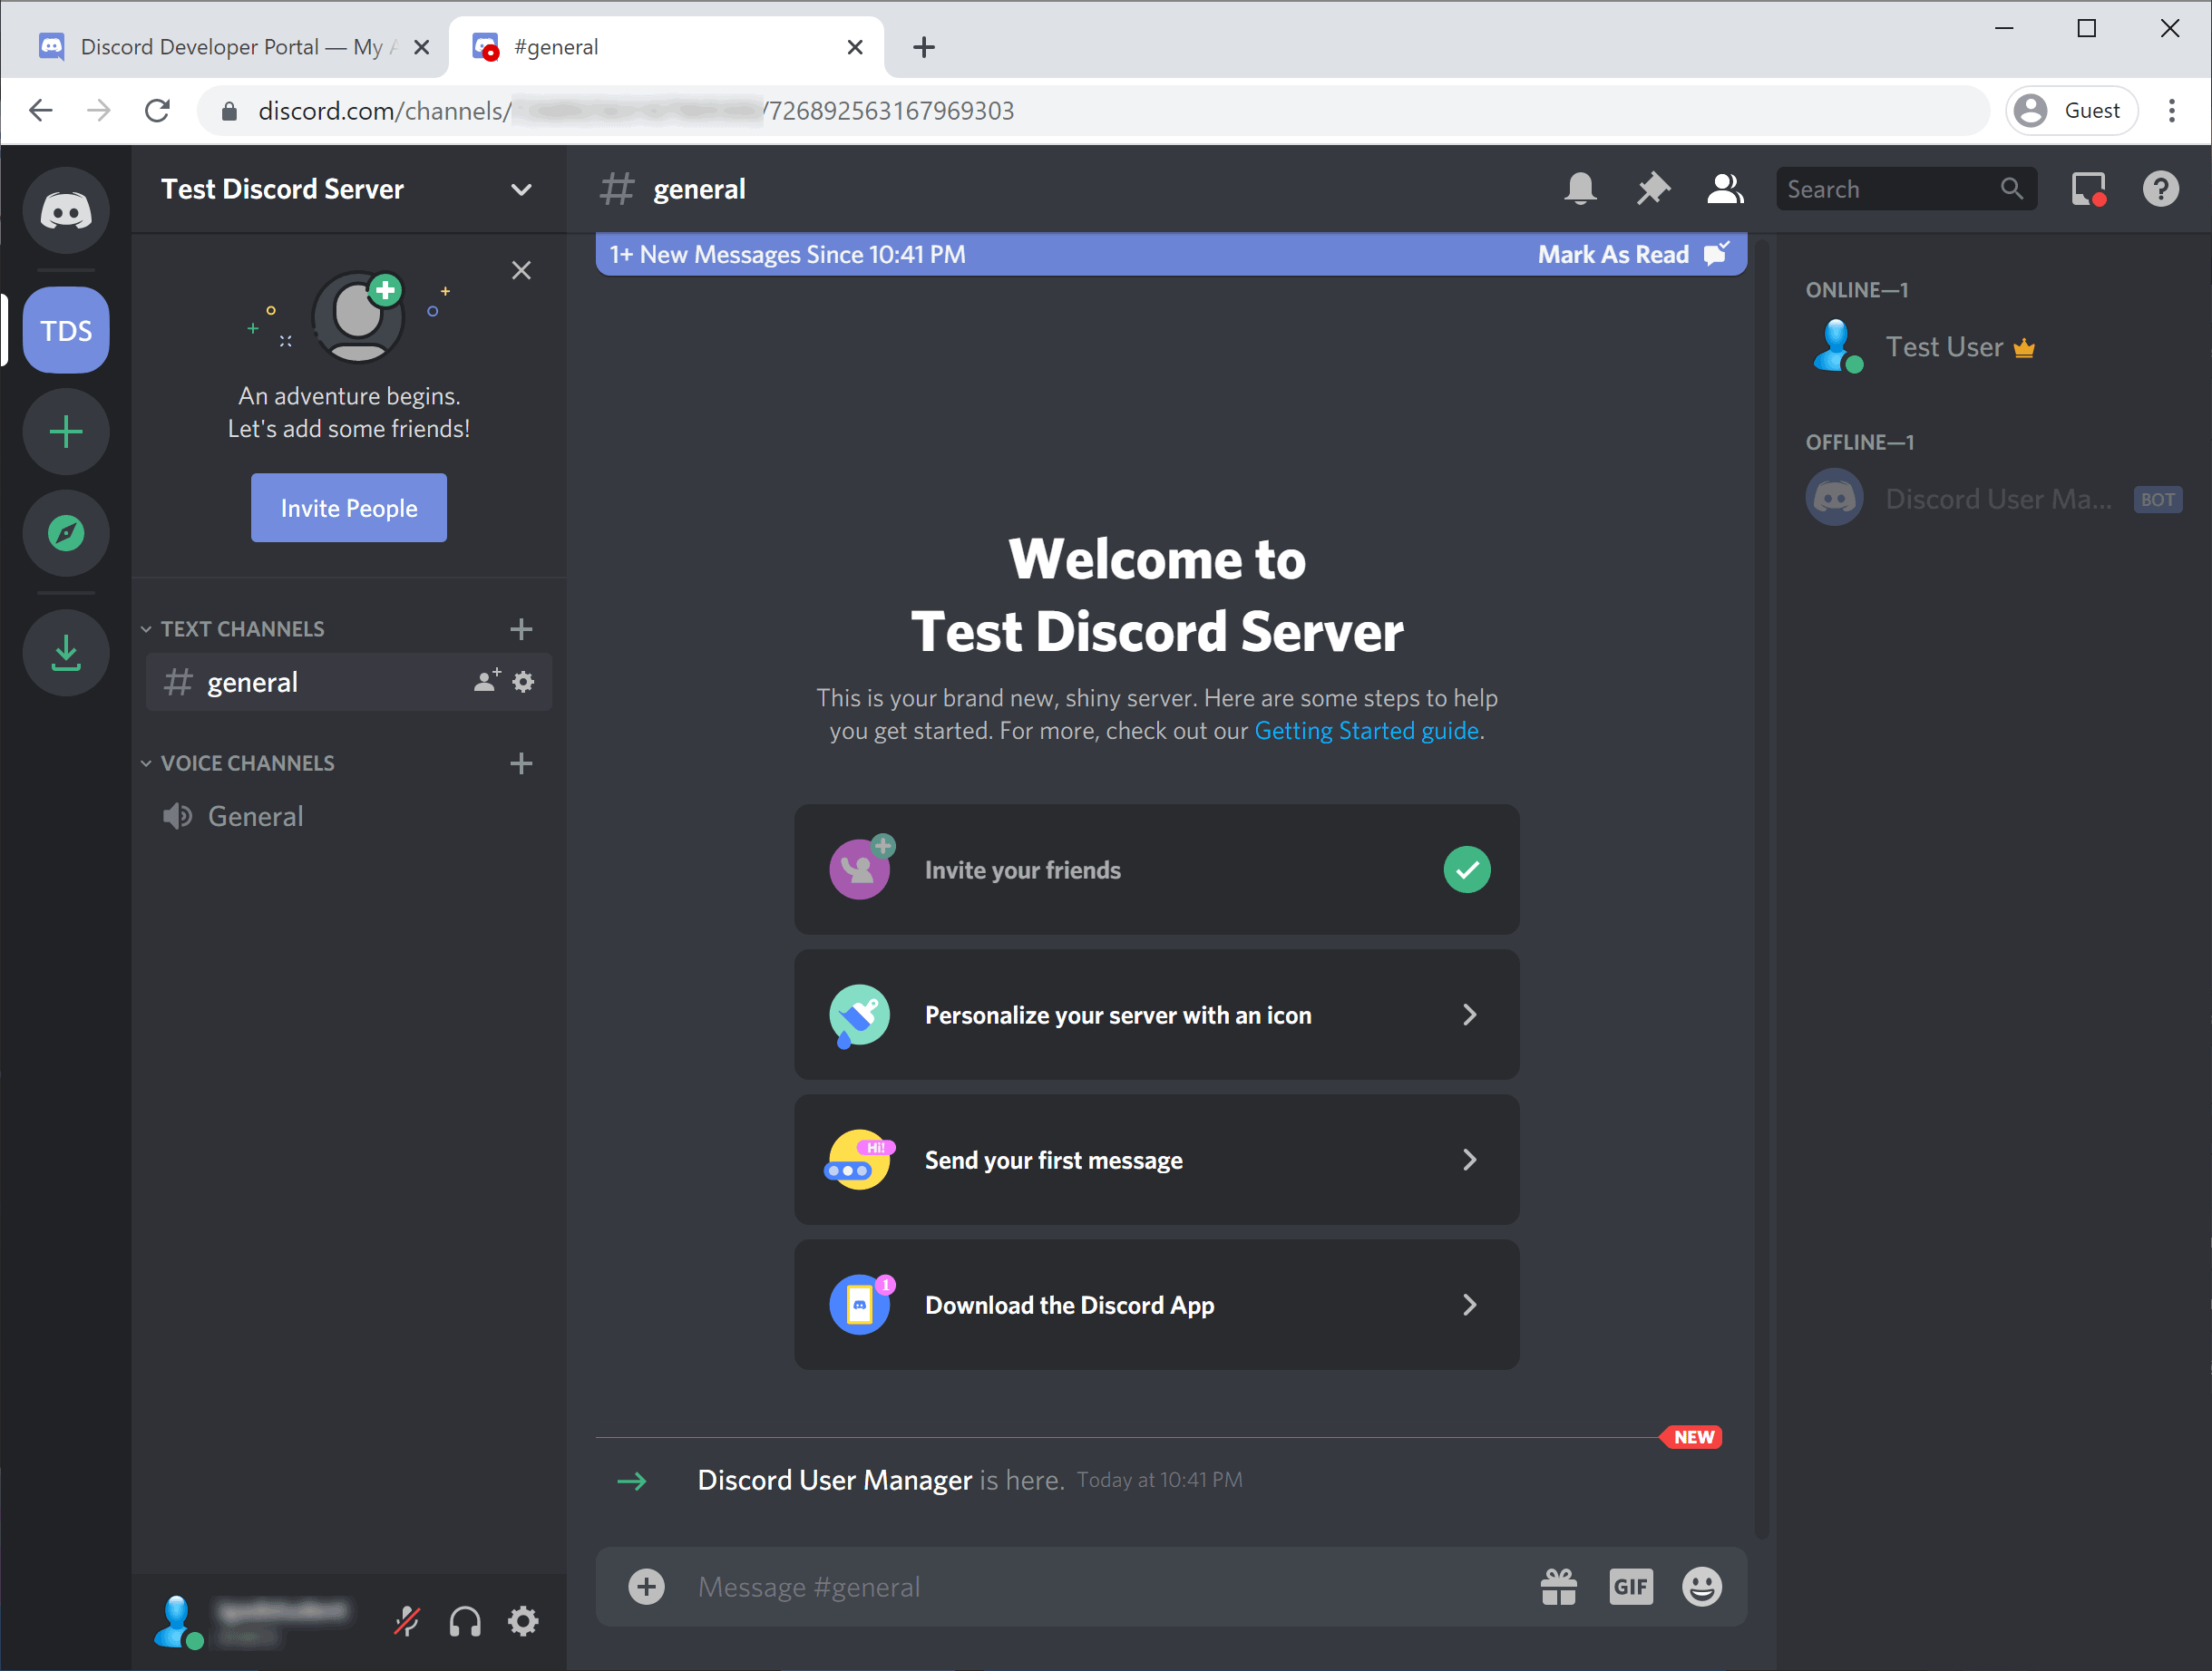Click the Download Apps arrow icon
2212x1671 pixels.
click(x=66, y=653)
